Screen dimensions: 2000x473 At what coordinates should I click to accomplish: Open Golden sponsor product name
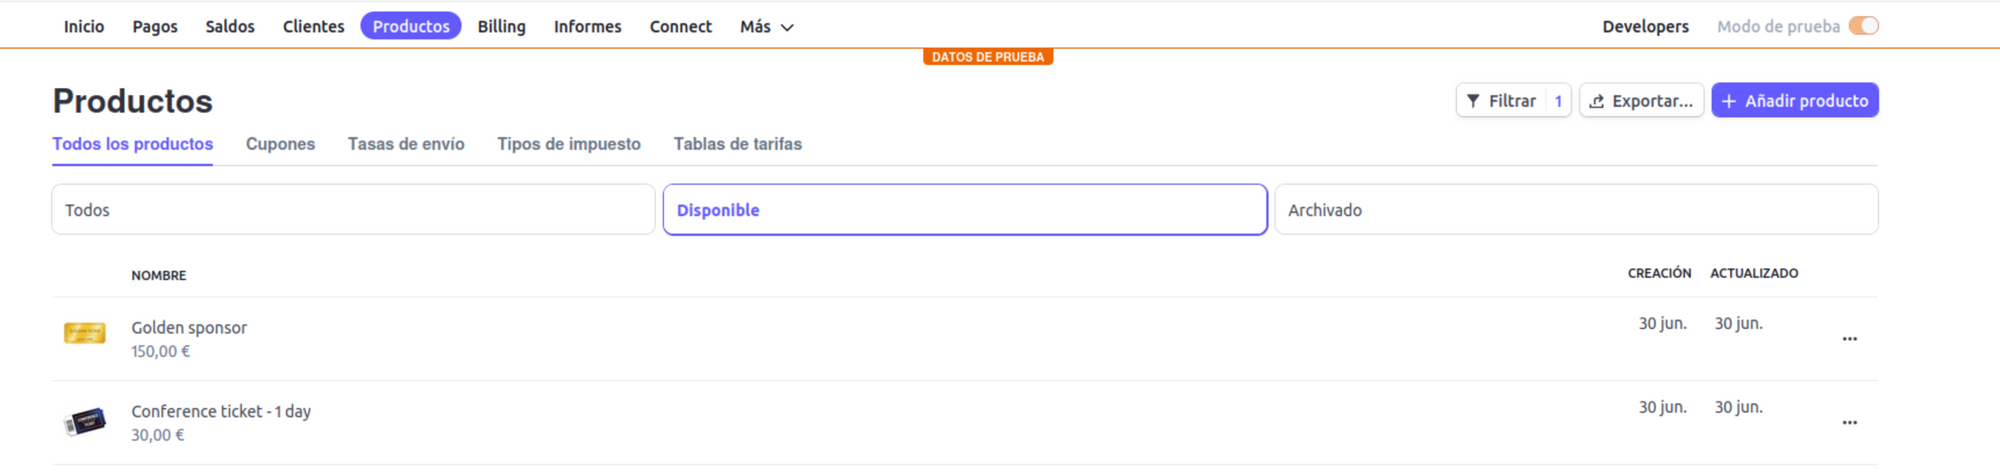(189, 327)
